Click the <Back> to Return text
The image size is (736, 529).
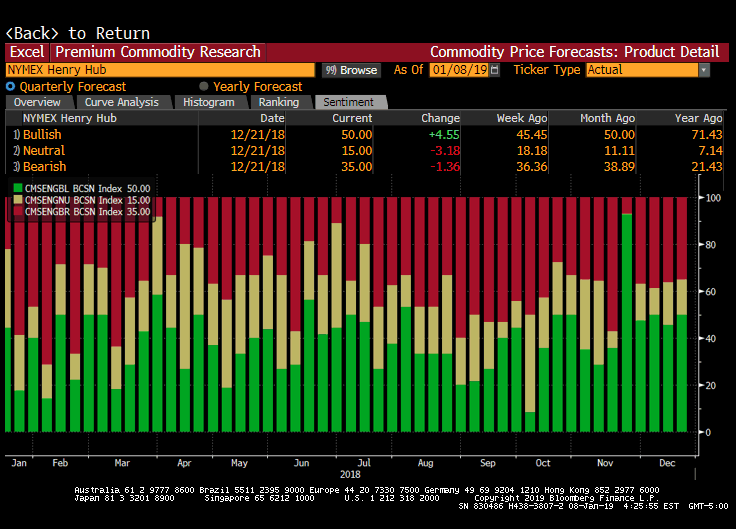click(77, 33)
